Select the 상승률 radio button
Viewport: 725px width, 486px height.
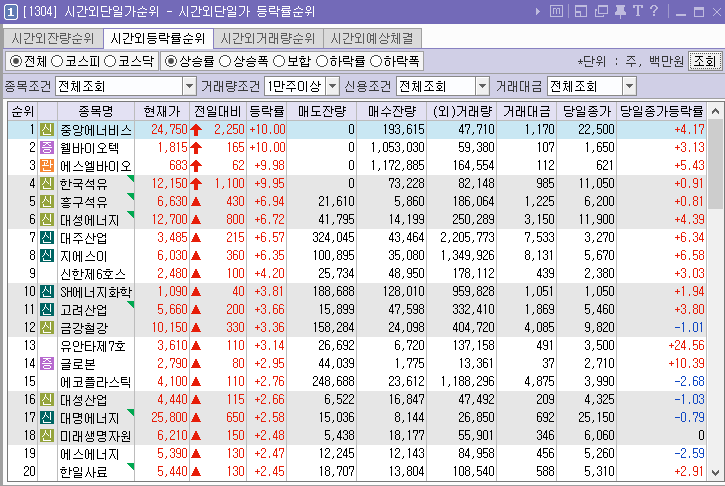point(171,61)
